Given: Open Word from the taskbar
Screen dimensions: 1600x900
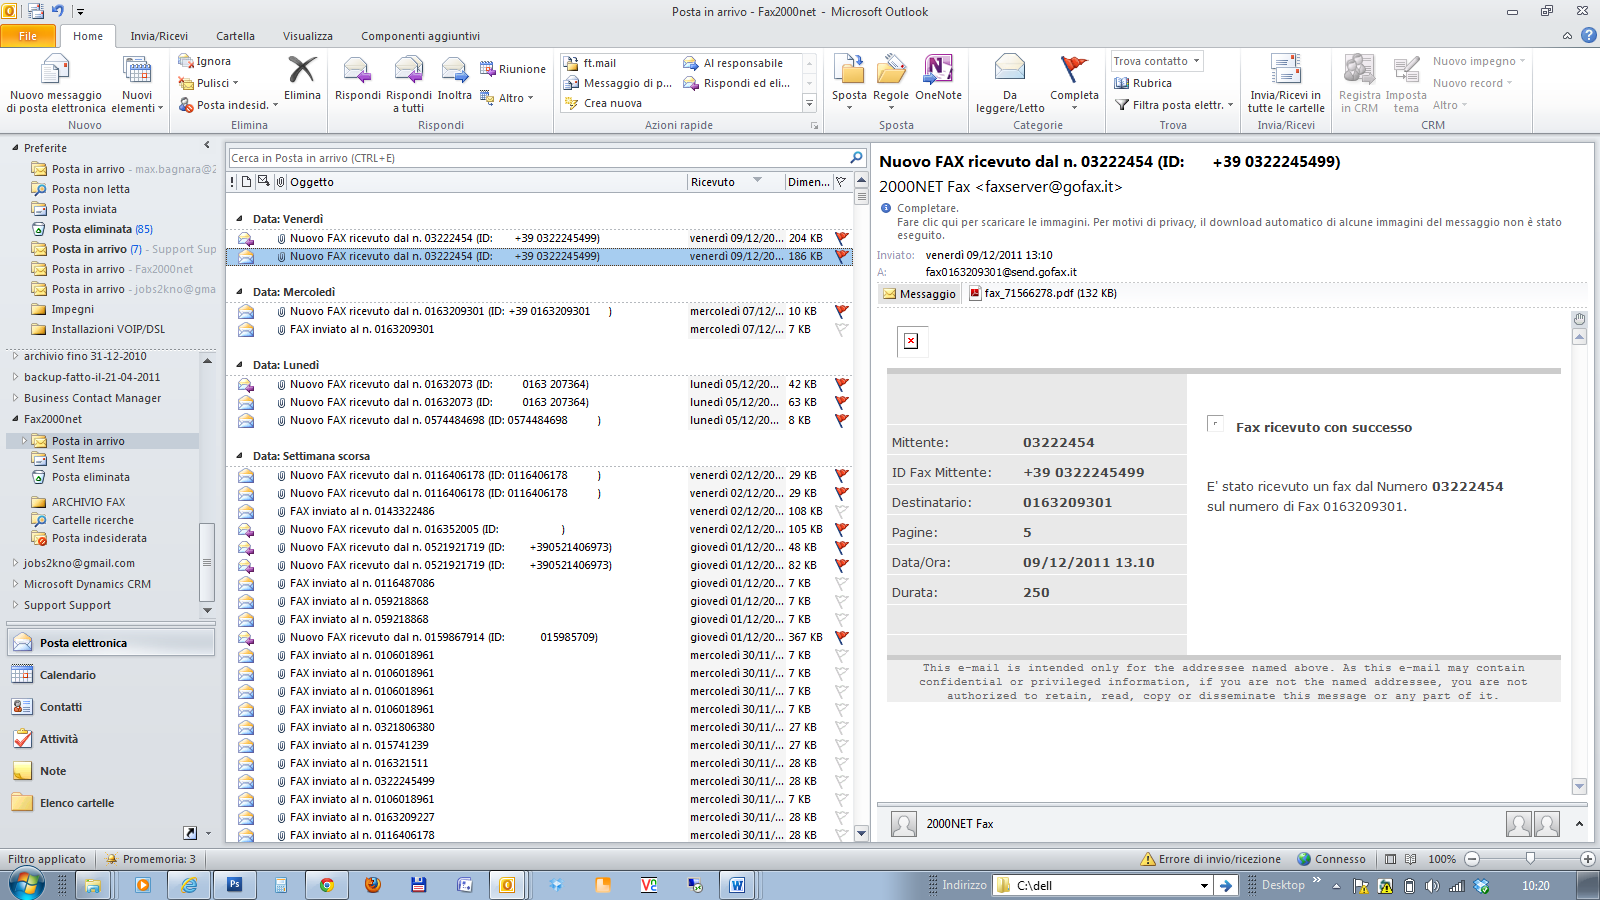Looking at the screenshot, I should click(x=737, y=885).
